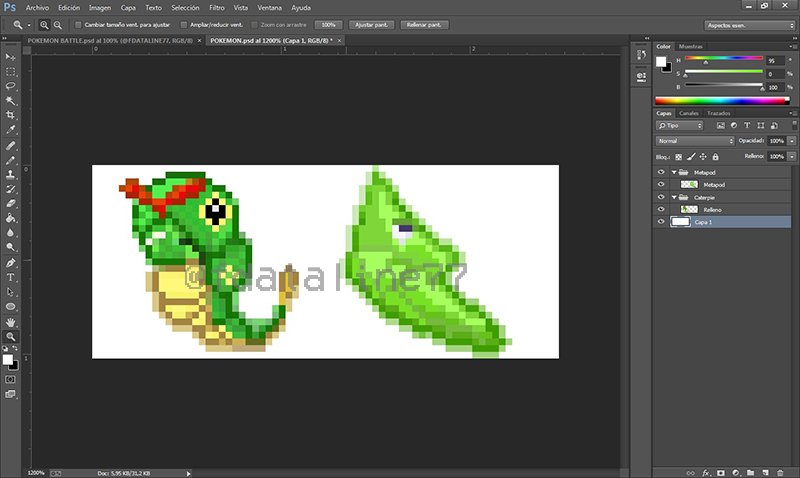The width and height of the screenshot is (800, 478).
Task: Hide the Capa 1 layer visibility eye
Action: coord(661,222)
